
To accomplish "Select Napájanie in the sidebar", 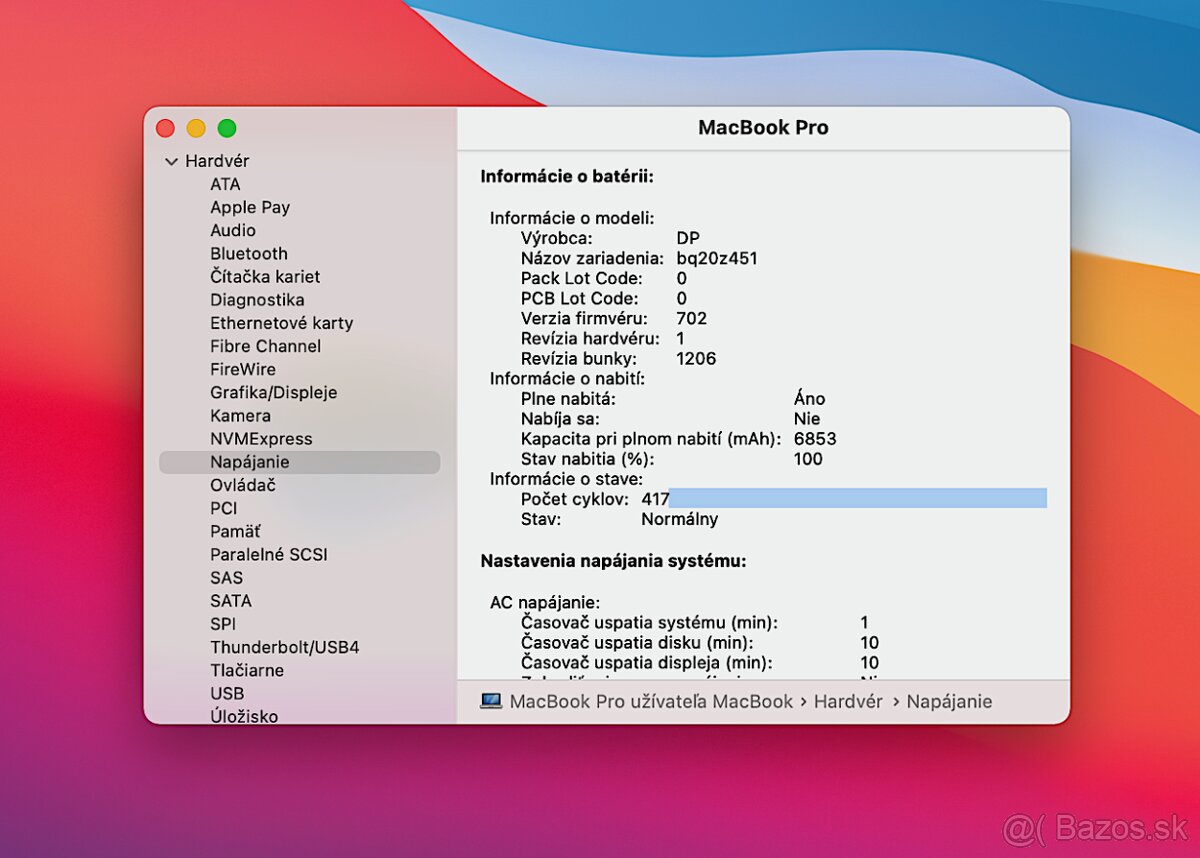I will point(251,461).
